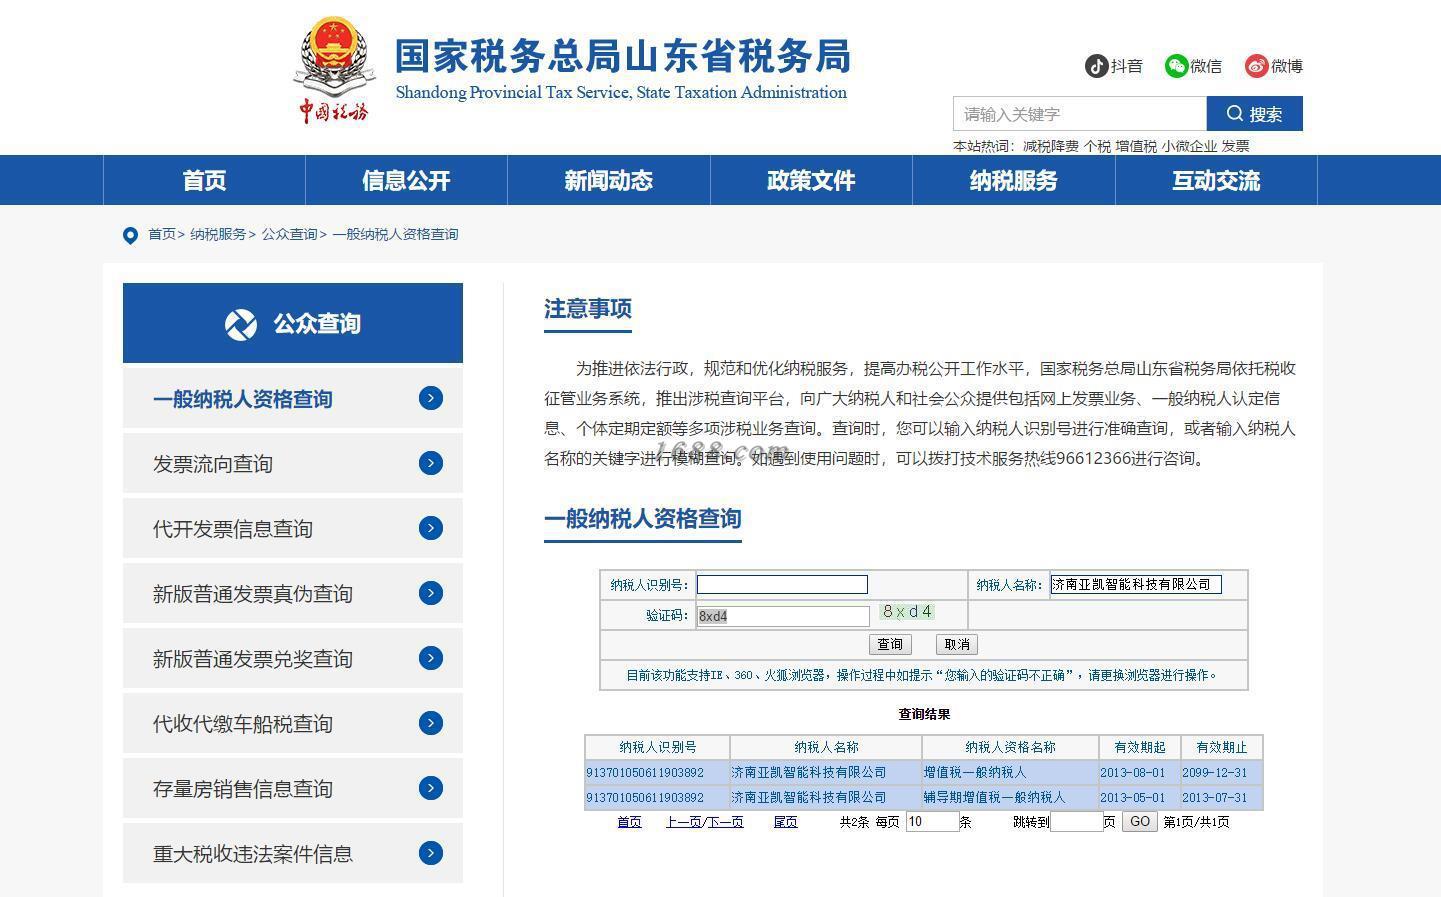The image size is (1441, 897).
Task: Click the GO page jump button
Action: click(x=1140, y=821)
